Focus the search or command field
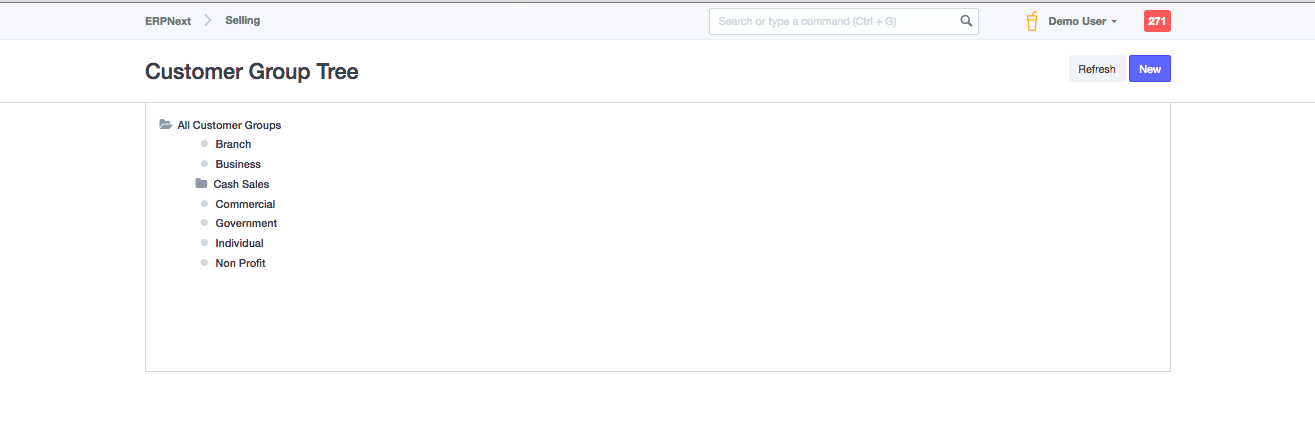 point(835,21)
